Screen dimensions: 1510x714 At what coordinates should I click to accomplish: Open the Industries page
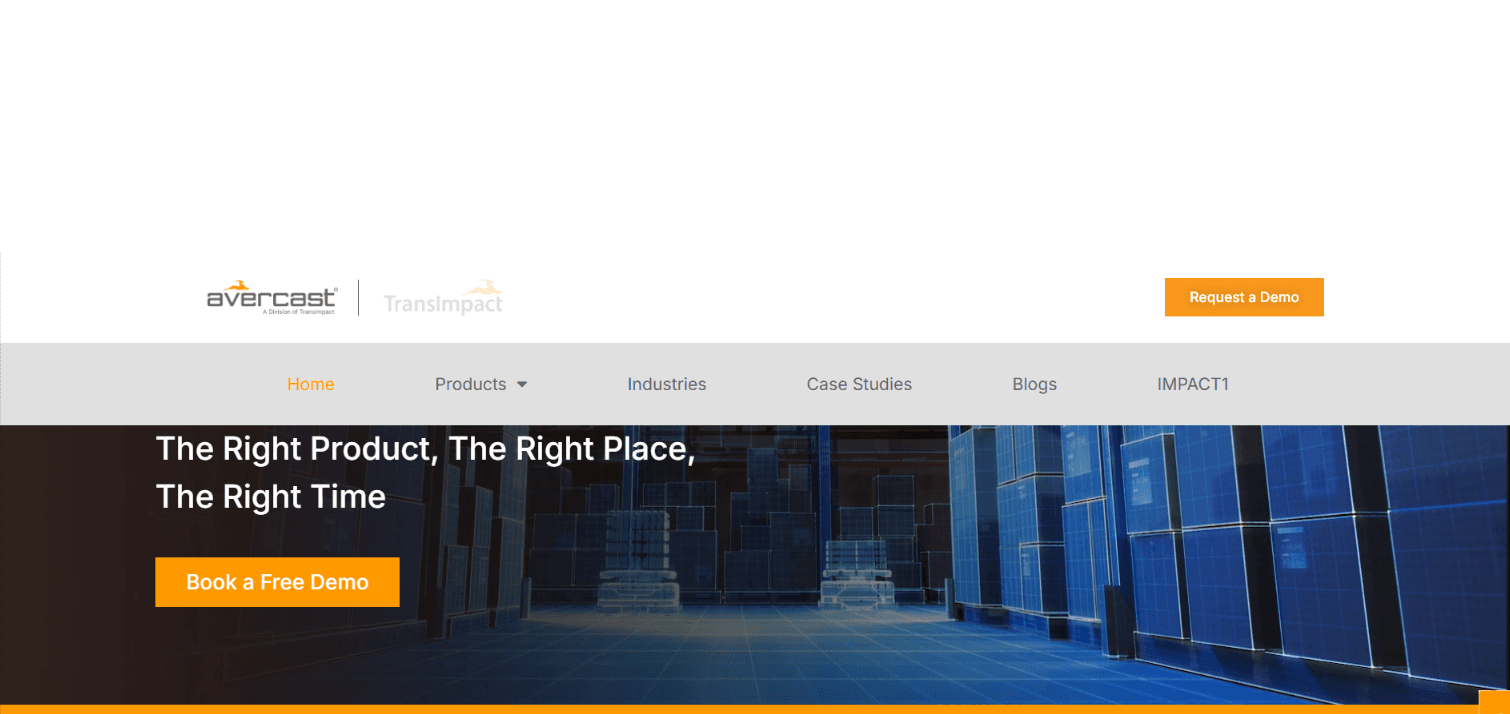tap(667, 384)
